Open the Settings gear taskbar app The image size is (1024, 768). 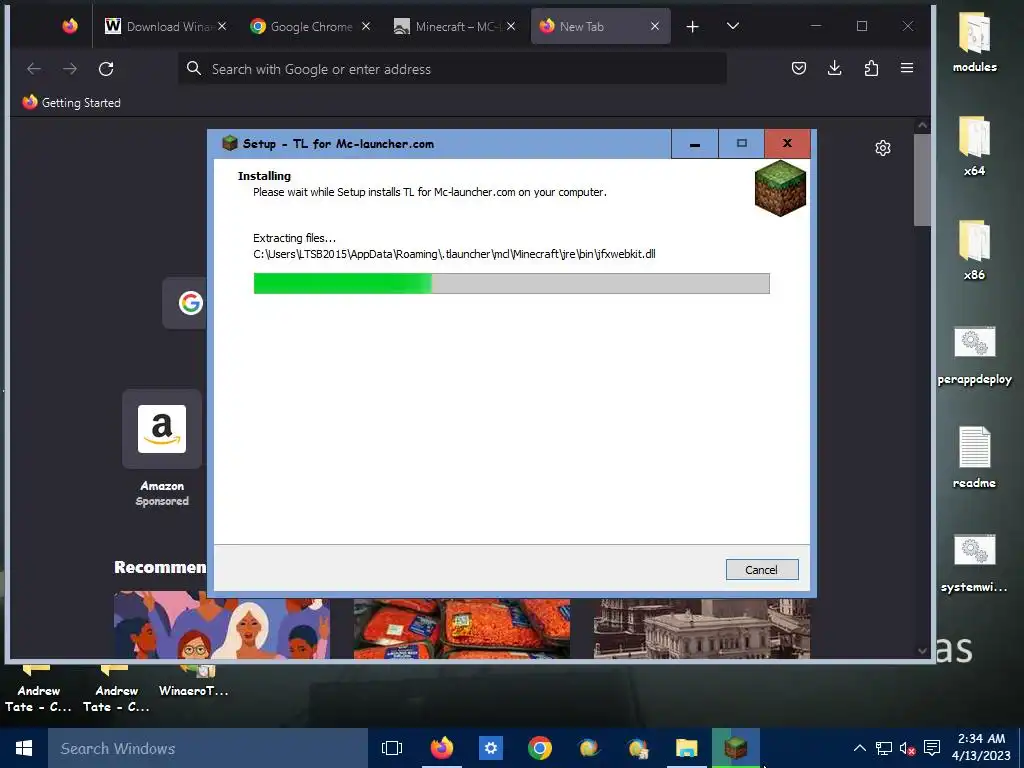click(x=490, y=748)
